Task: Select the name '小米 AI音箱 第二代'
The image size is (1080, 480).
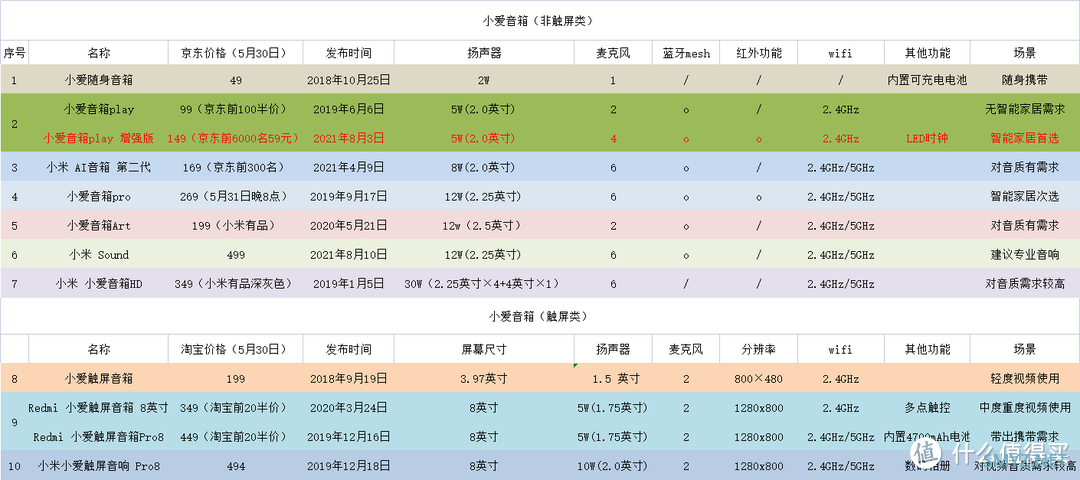Action: coord(98,167)
